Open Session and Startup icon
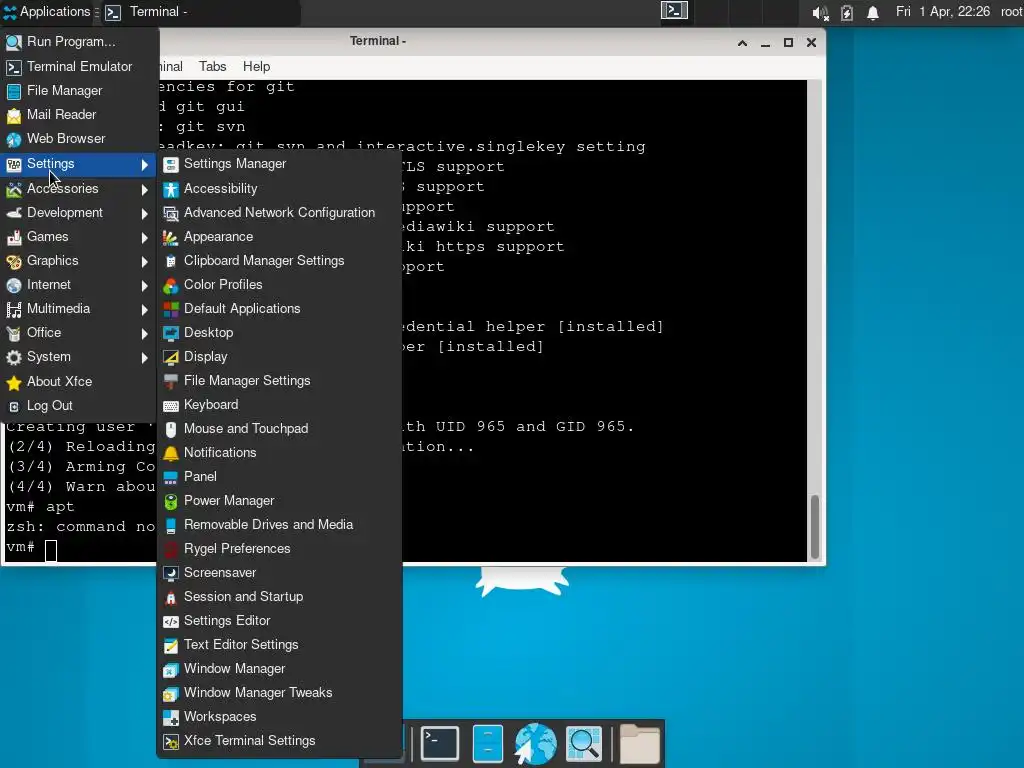The image size is (1024, 768). click(x=170, y=598)
